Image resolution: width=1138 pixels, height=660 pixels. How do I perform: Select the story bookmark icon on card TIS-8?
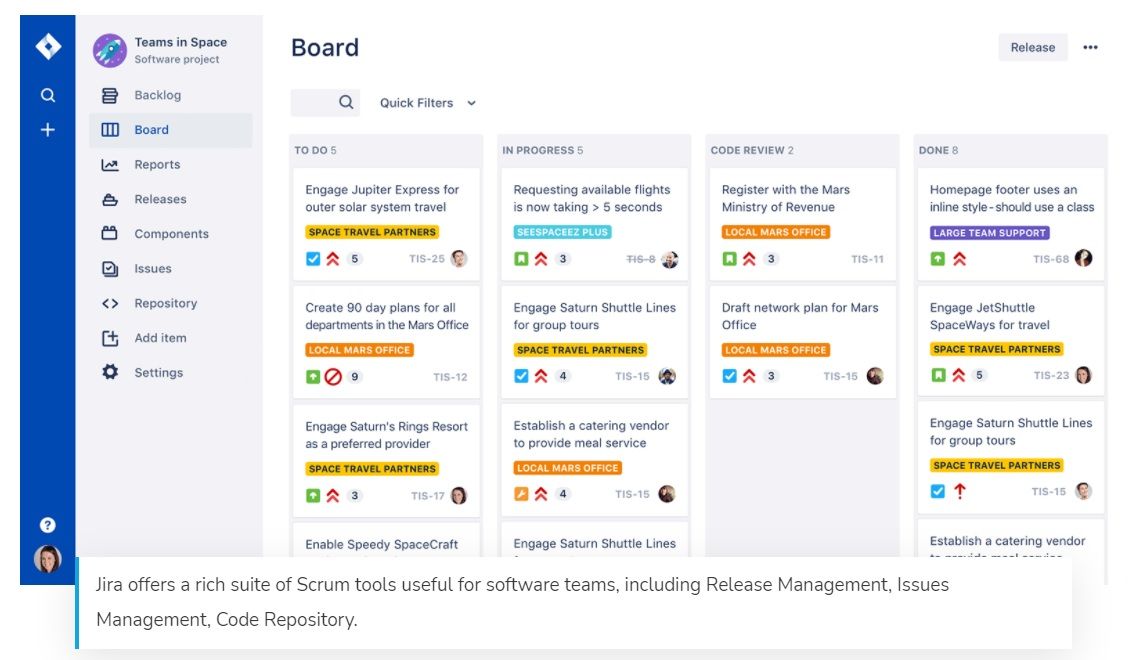[x=521, y=258]
